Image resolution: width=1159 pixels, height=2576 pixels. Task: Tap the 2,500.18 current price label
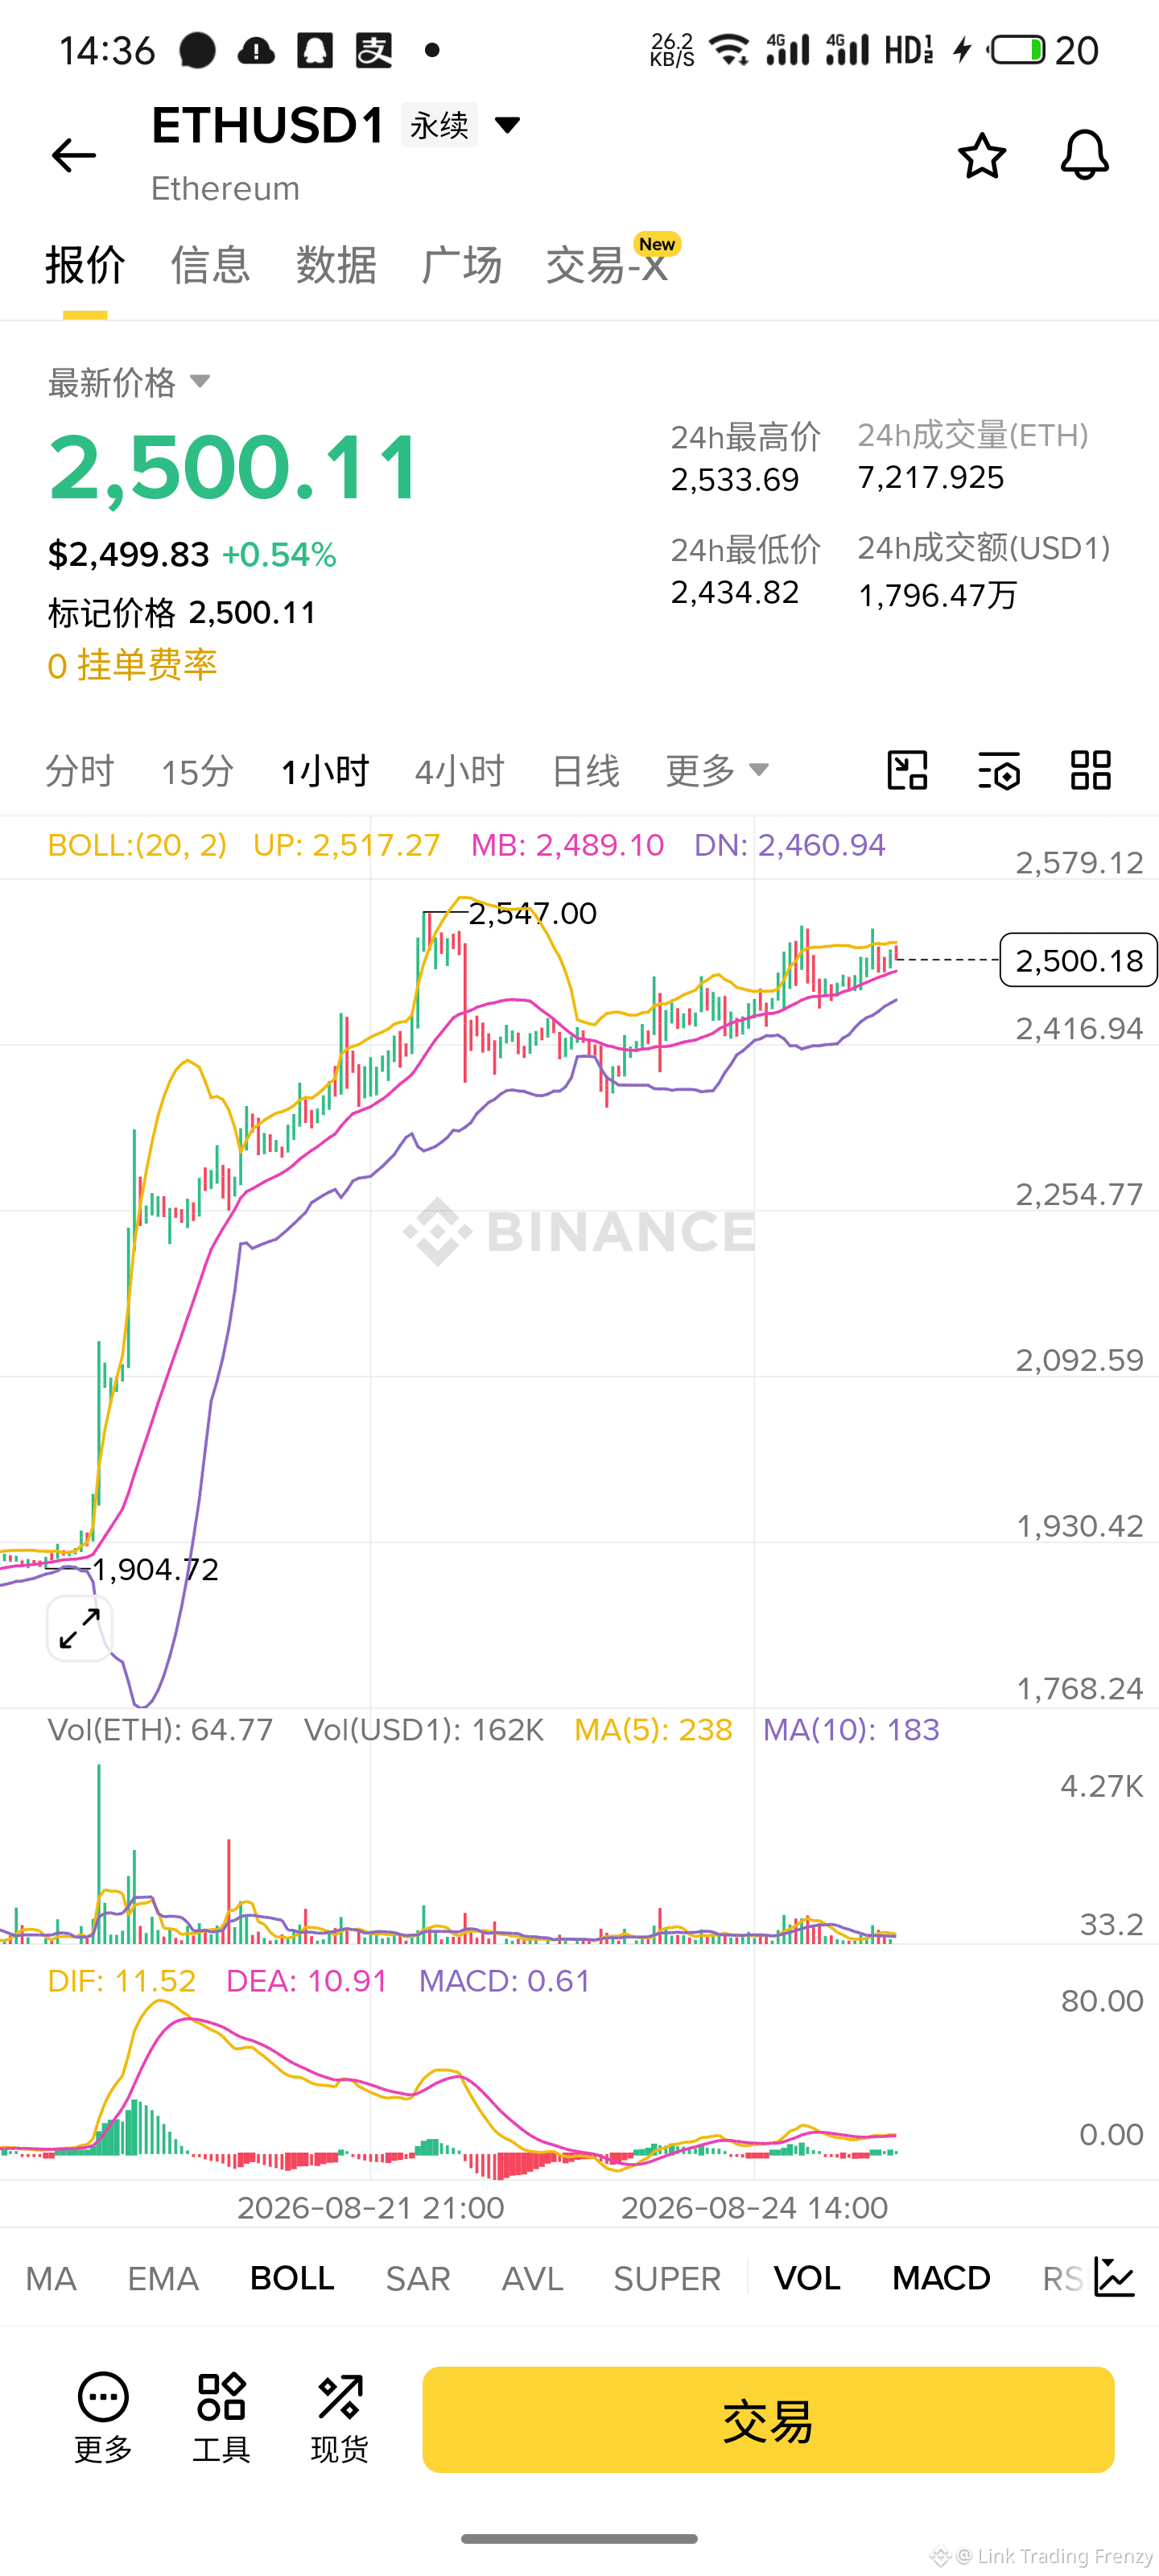click(x=1078, y=960)
